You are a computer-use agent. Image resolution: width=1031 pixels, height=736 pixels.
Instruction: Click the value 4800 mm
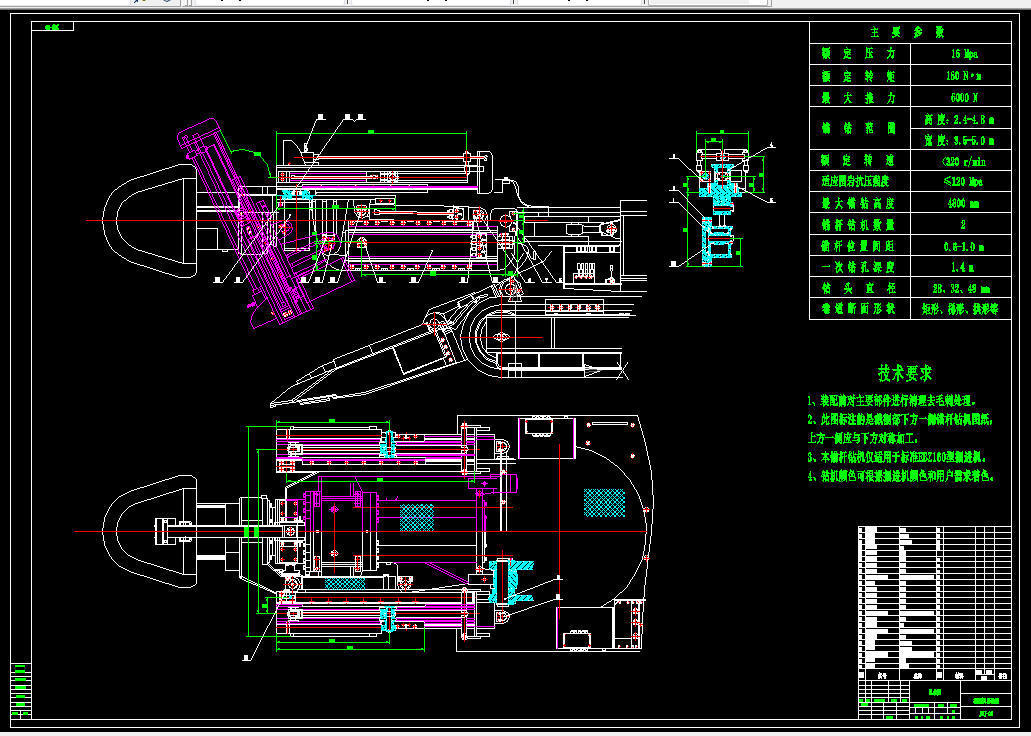pos(961,203)
